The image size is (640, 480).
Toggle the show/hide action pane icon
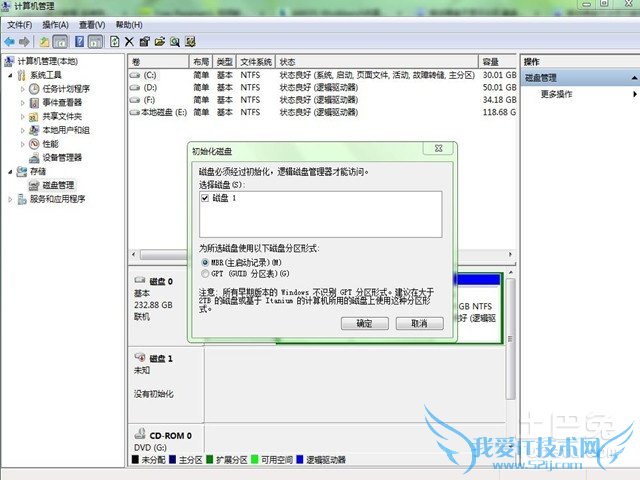(95, 41)
